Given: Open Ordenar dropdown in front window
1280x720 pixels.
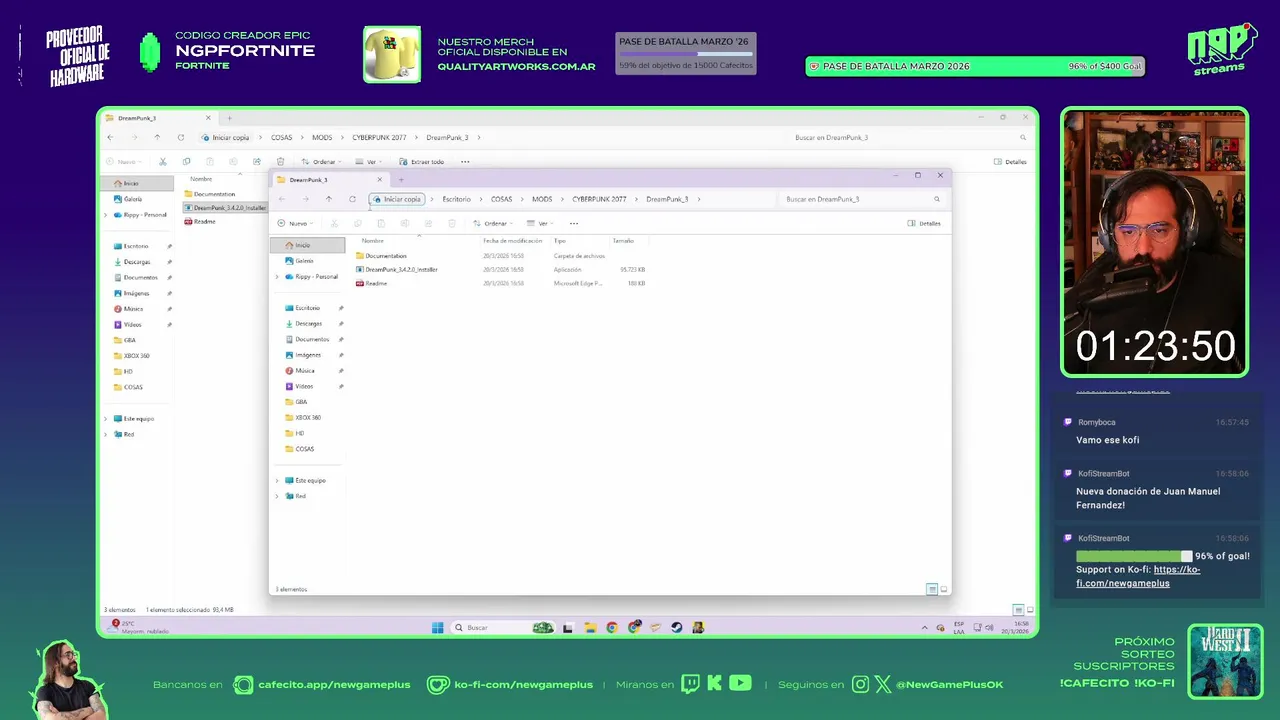Looking at the screenshot, I should (x=494, y=223).
